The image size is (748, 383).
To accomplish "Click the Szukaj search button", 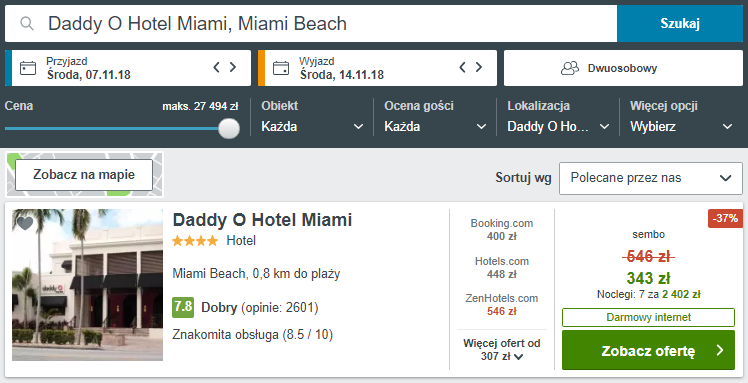I will pos(680,23).
